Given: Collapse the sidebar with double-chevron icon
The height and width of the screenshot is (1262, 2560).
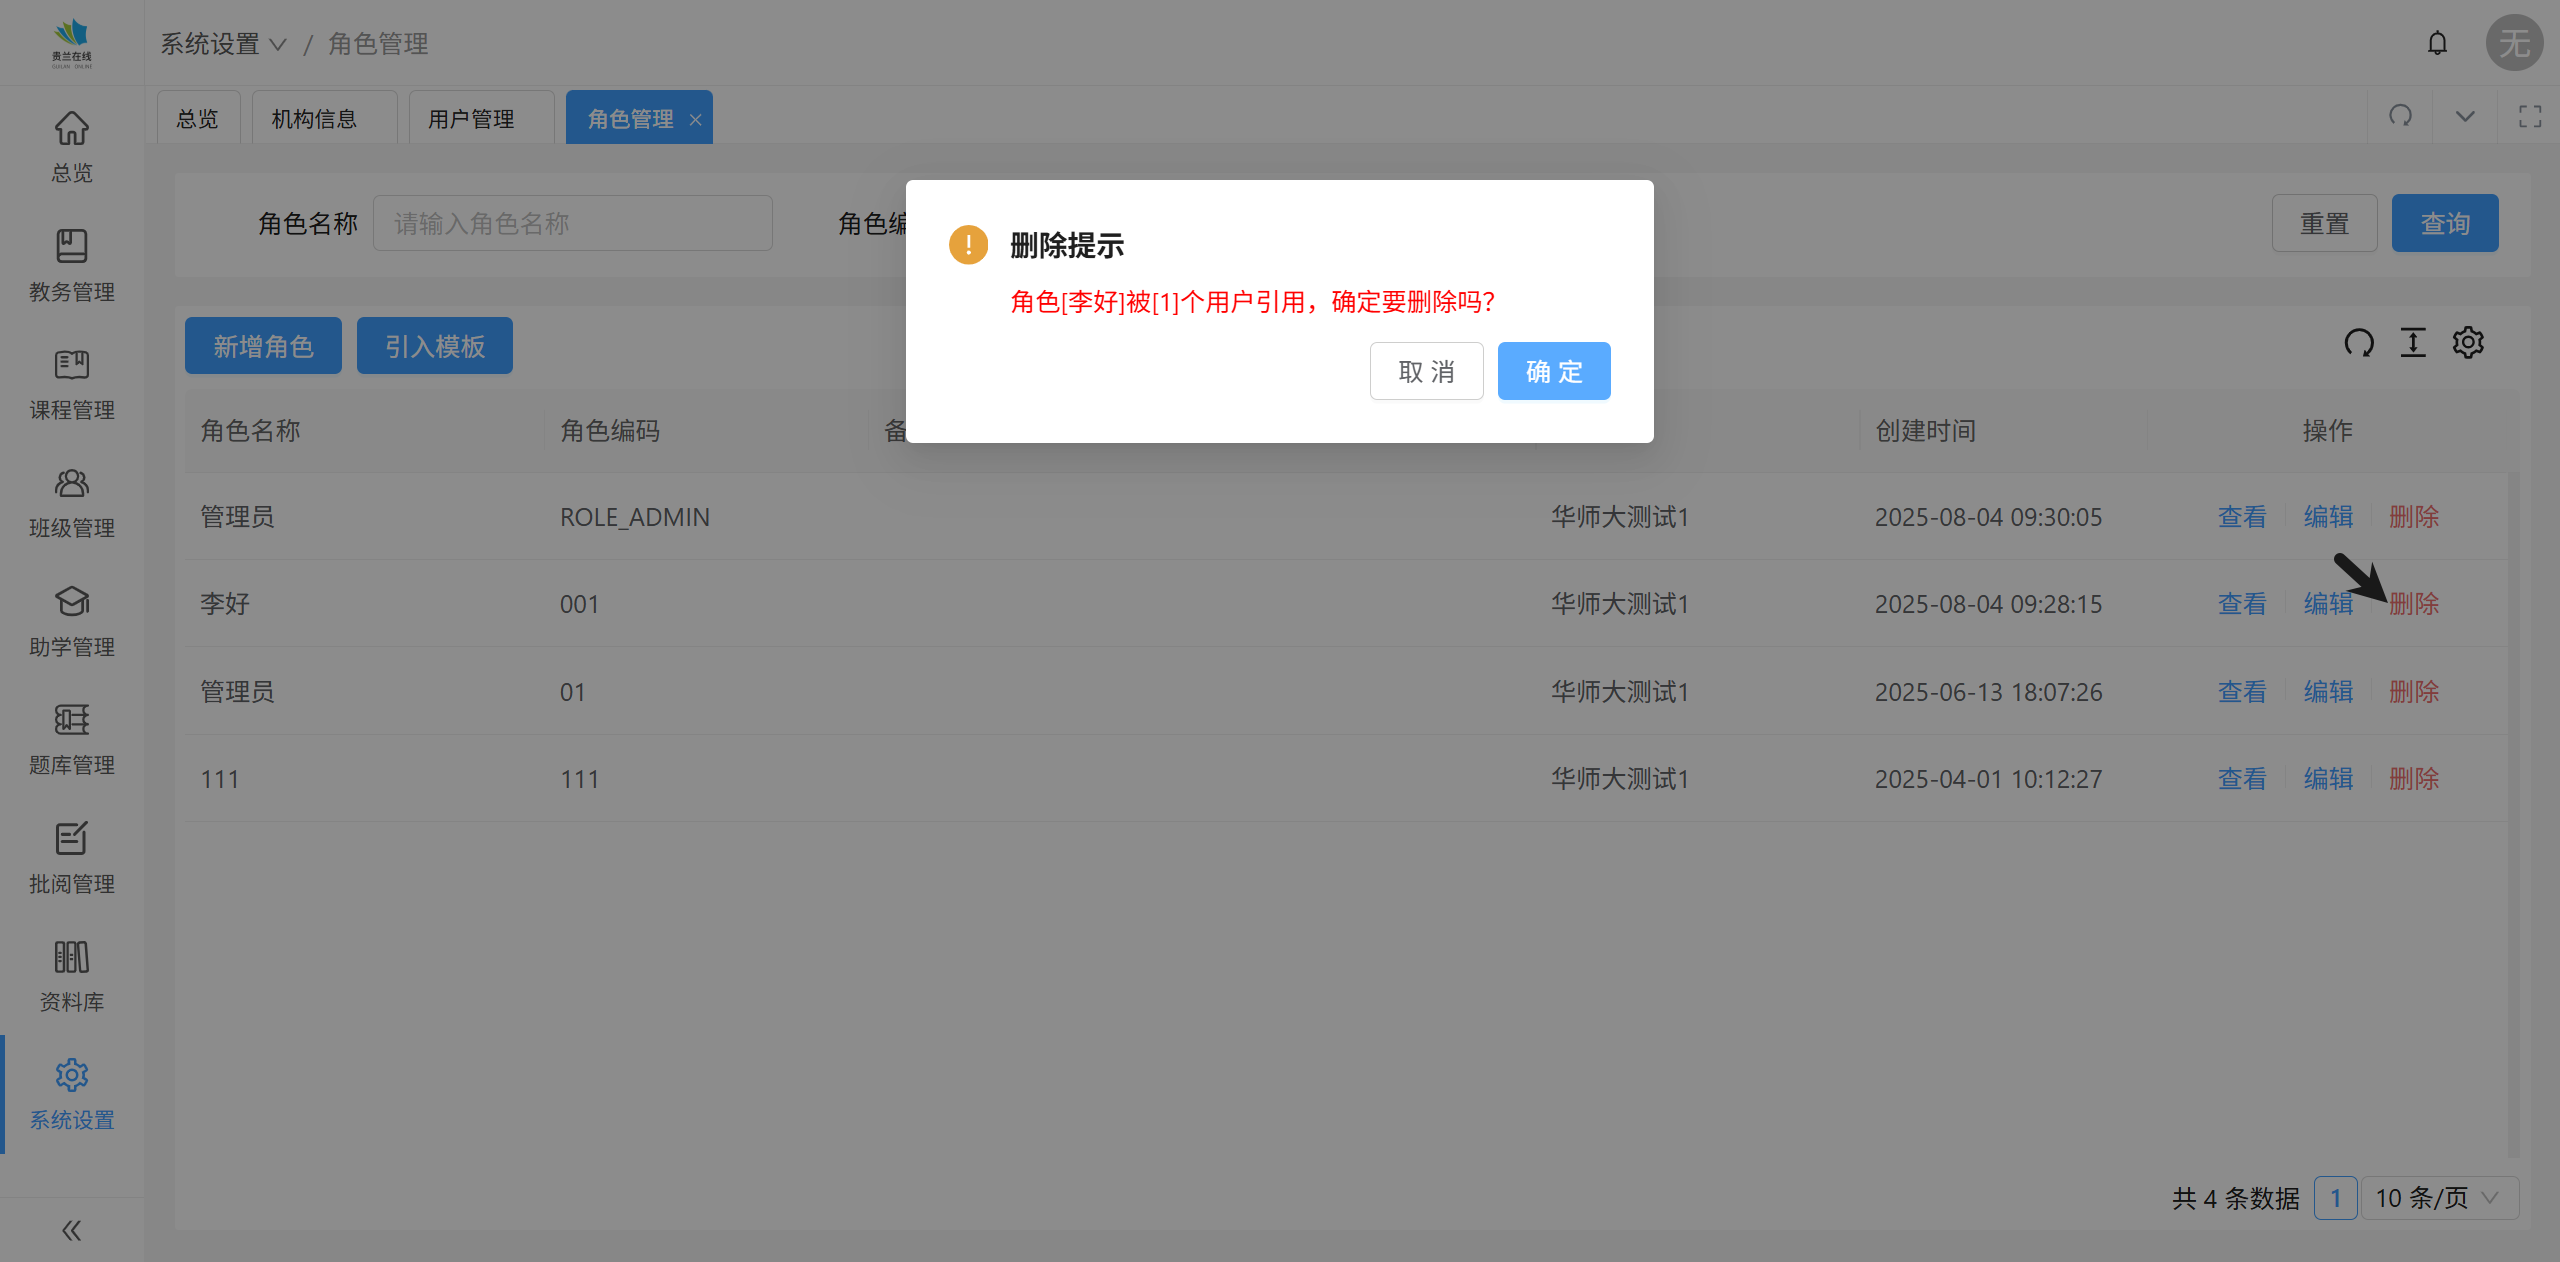Looking at the screenshot, I should point(71,1230).
